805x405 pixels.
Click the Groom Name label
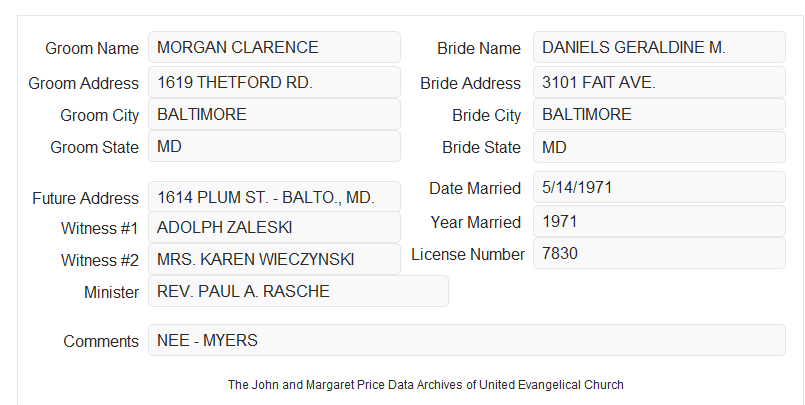[x=92, y=48]
